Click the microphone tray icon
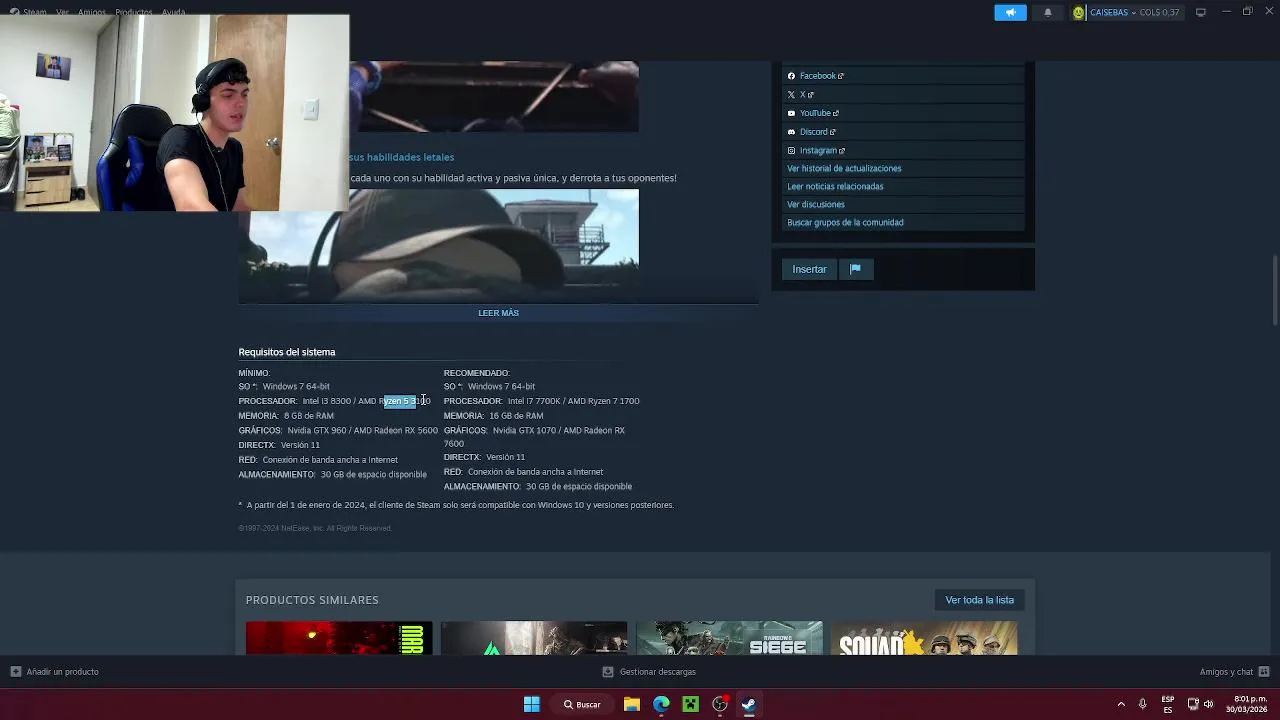 tap(1142, 704)
